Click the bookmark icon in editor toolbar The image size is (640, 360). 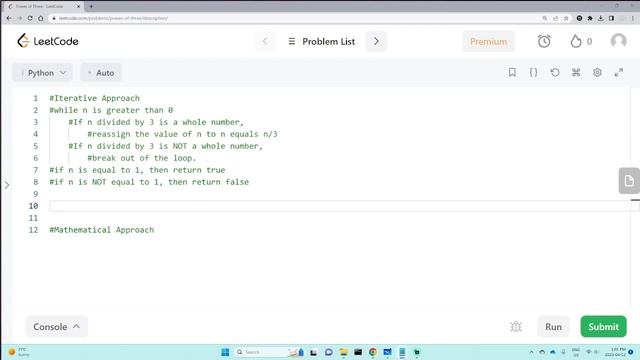pyautogui.click(x=512, y=73)
